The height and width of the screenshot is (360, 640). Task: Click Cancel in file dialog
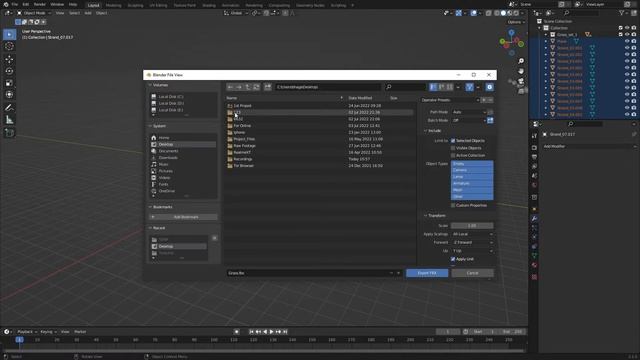pos(472,273)
